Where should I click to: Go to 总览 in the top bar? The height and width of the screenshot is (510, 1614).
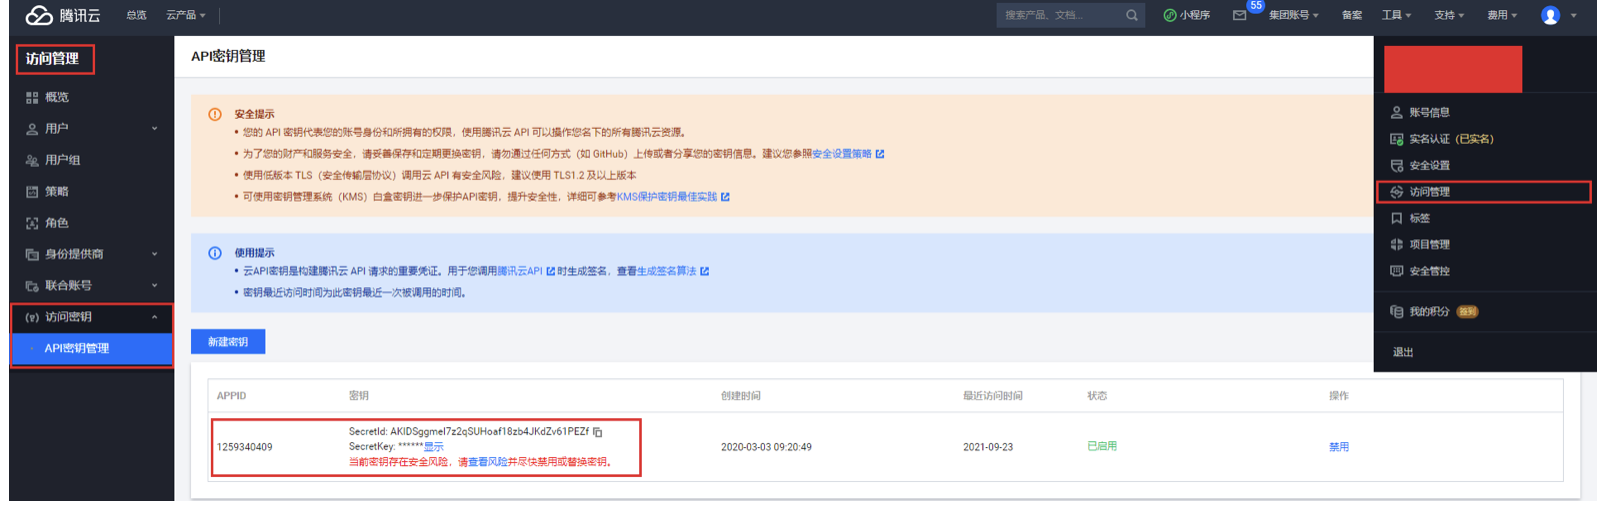(136, 15)
